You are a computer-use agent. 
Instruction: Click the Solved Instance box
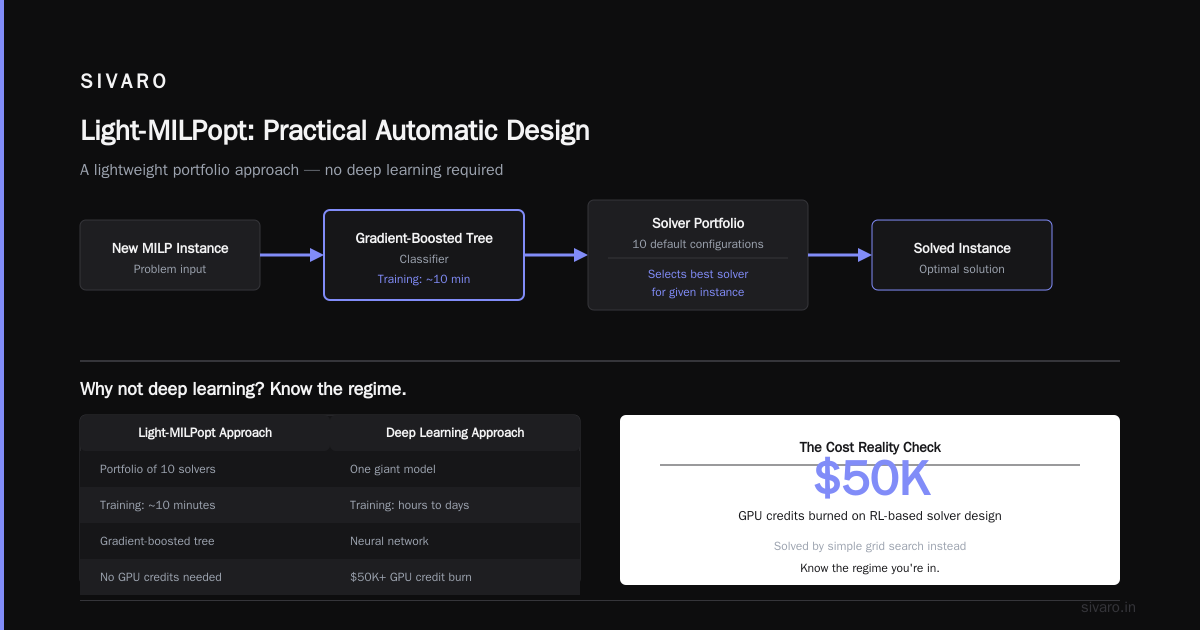point(962,255)
